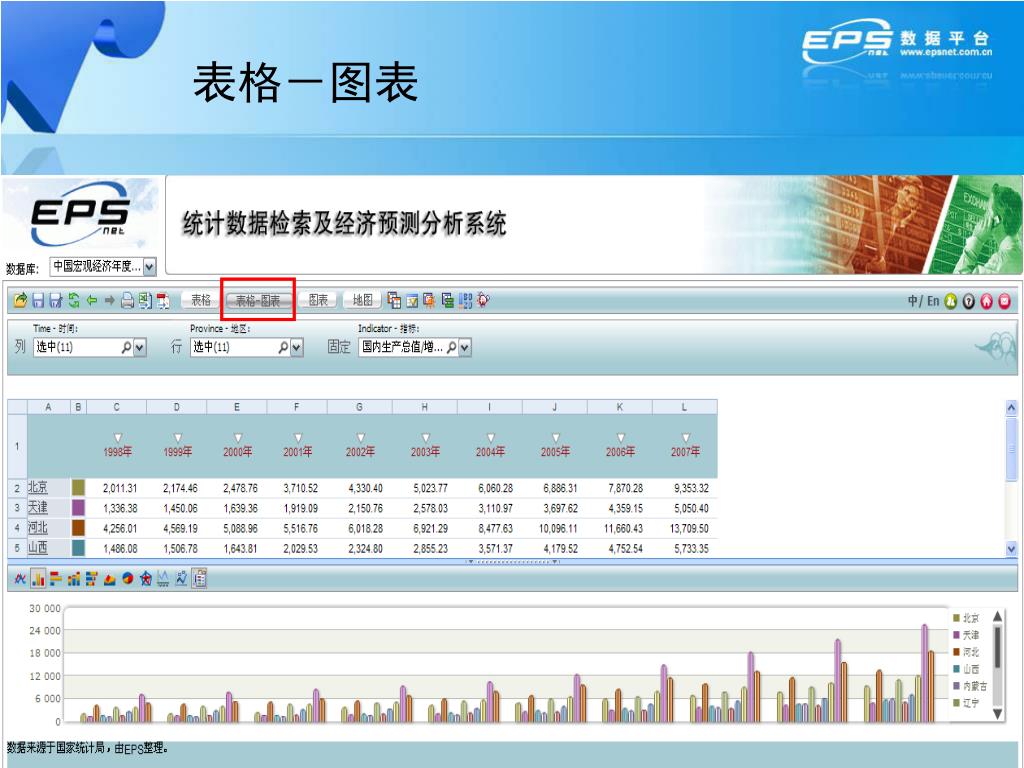Open help with the question mark icon

(x=968, y=301)
